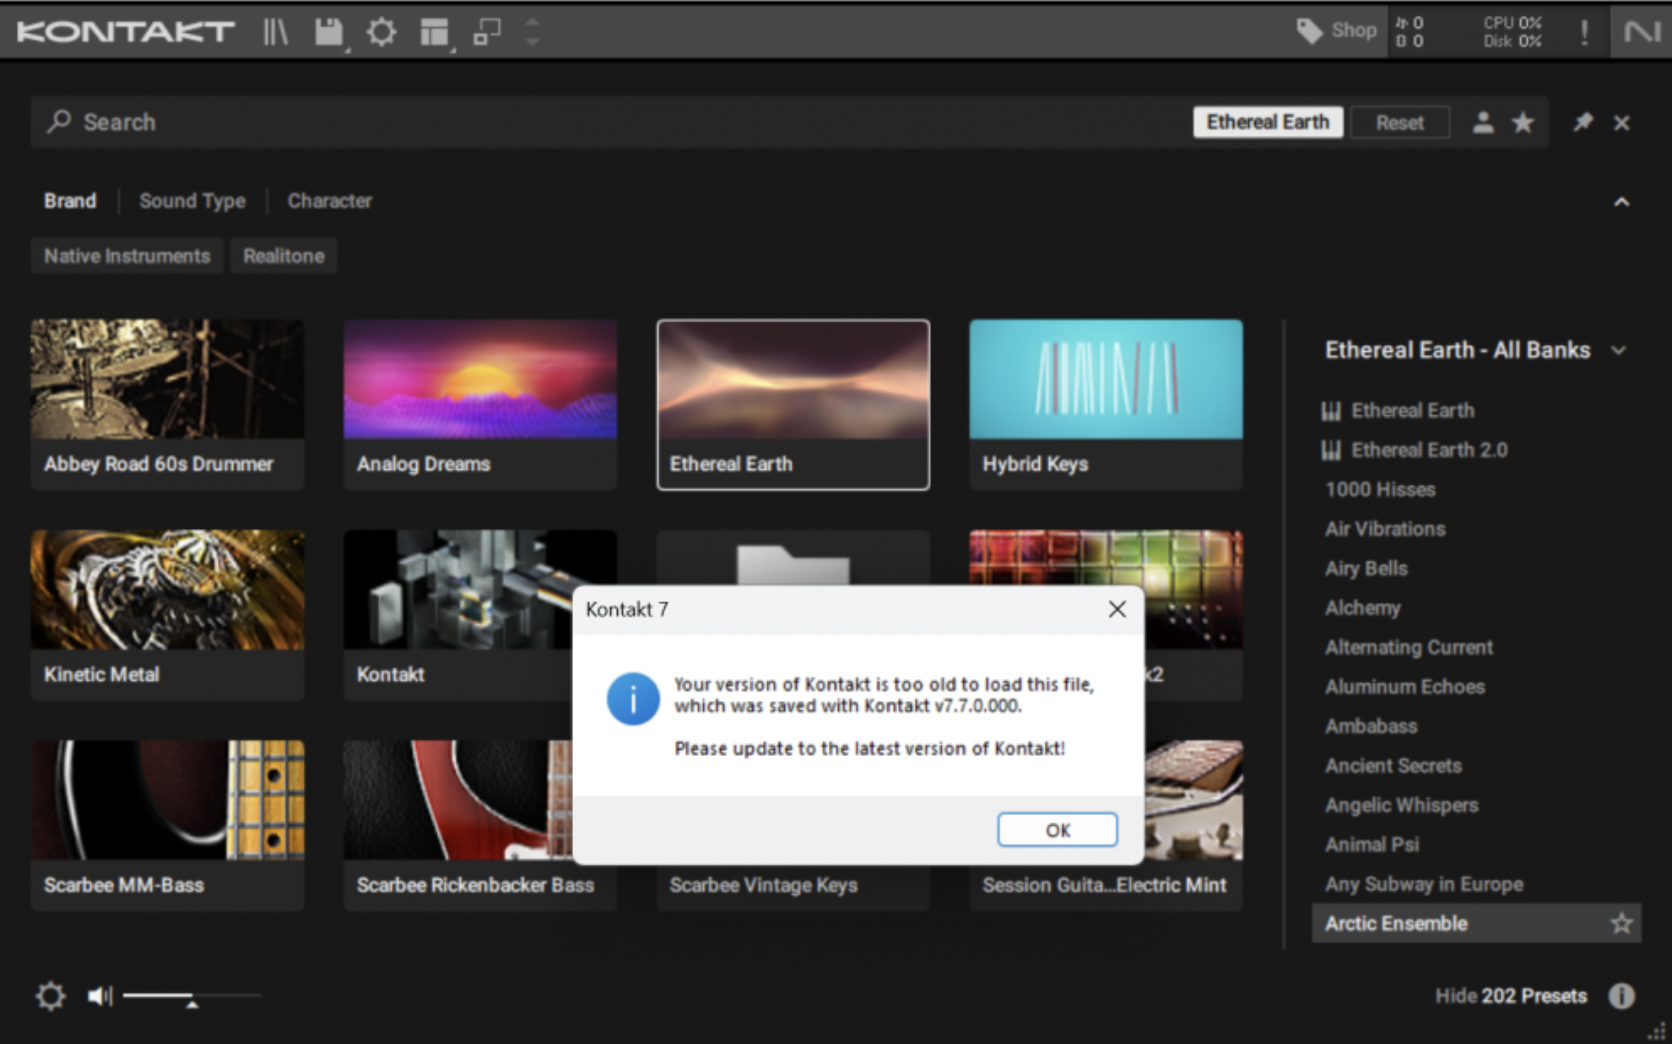Select the Arctic Ensemble preset
The height and width of the screenshot is (1044, 1672).
pos(1476,923)
